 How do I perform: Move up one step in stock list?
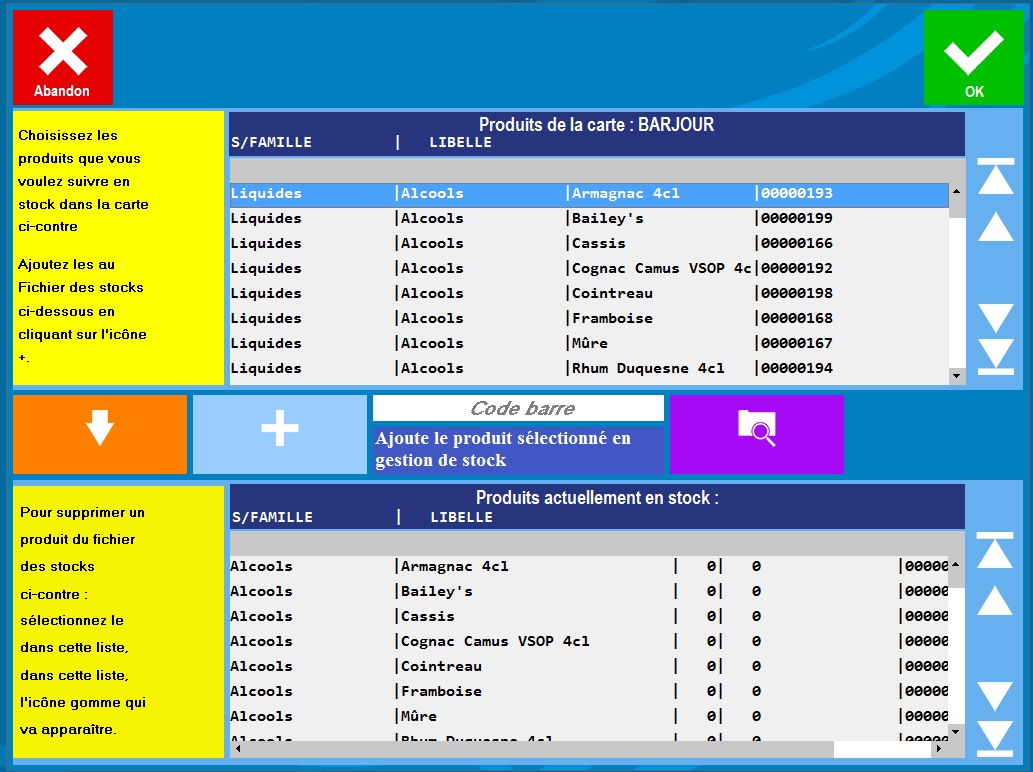coord(994,601)
